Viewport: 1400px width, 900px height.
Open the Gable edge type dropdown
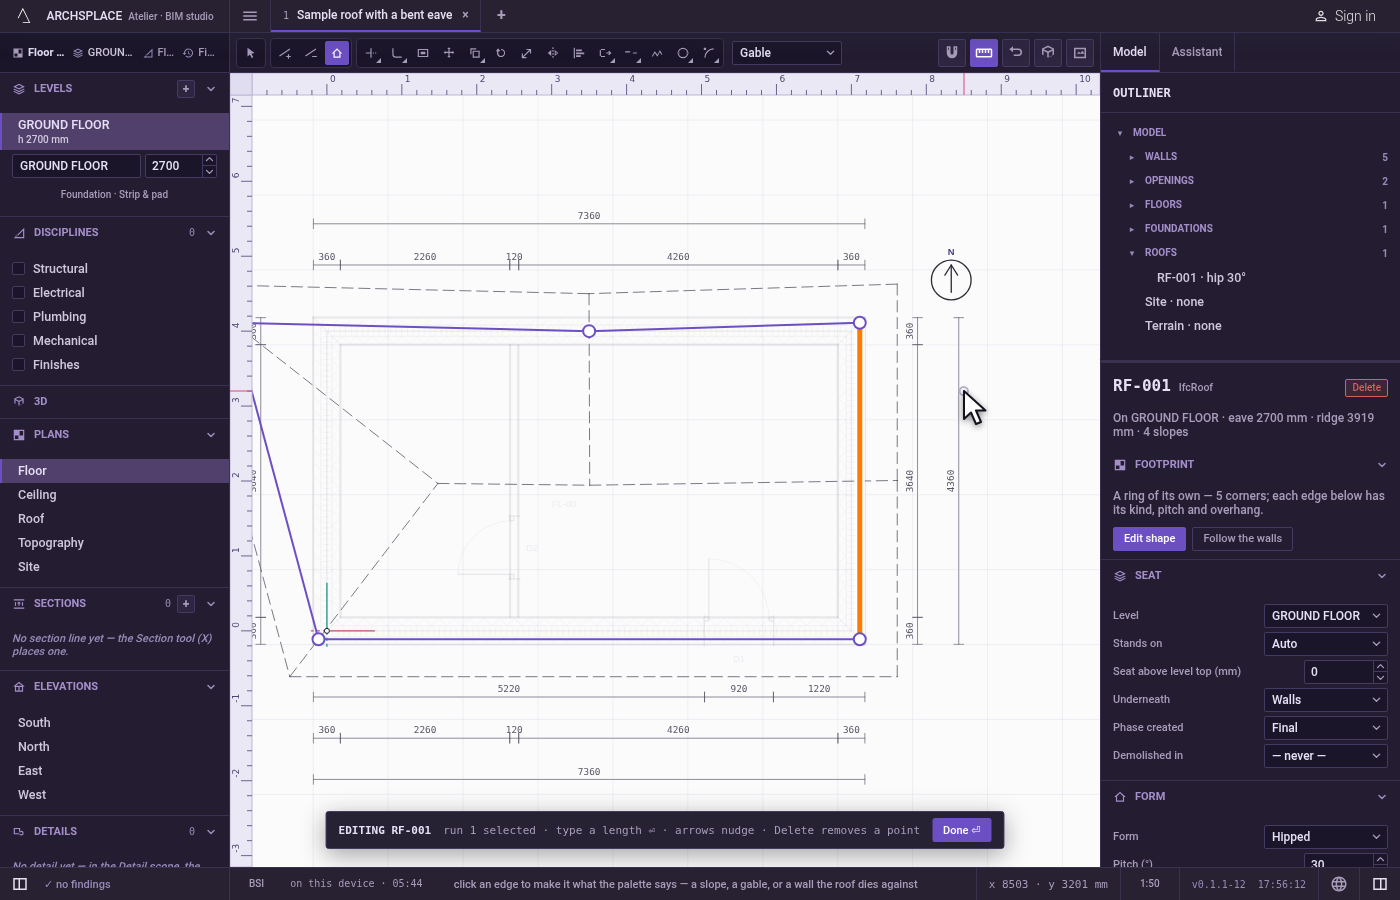click(787, 53)
